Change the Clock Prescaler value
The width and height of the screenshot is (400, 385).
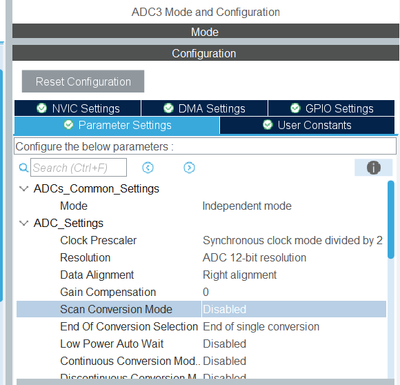tap(292, 240)
